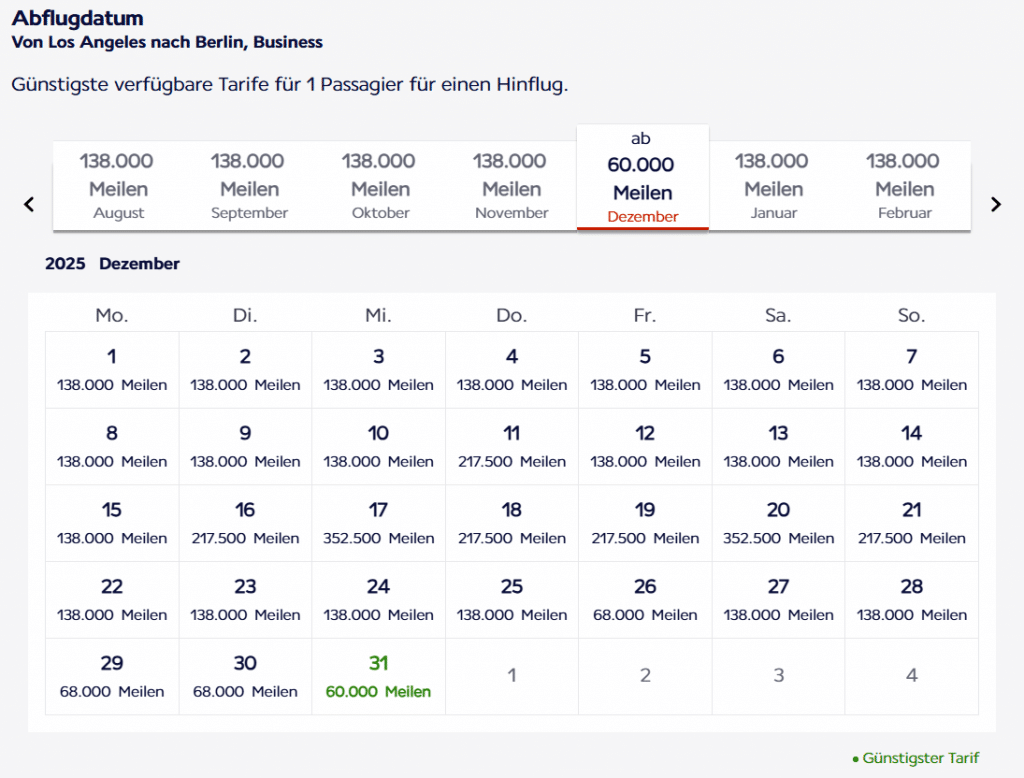
Task: Select the Januar month tab
Action: click(773, 185)
